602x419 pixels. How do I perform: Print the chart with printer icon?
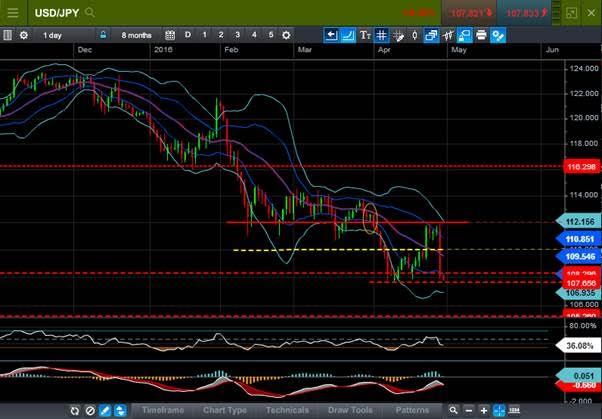pyautogui.click(x=481, y=35)
